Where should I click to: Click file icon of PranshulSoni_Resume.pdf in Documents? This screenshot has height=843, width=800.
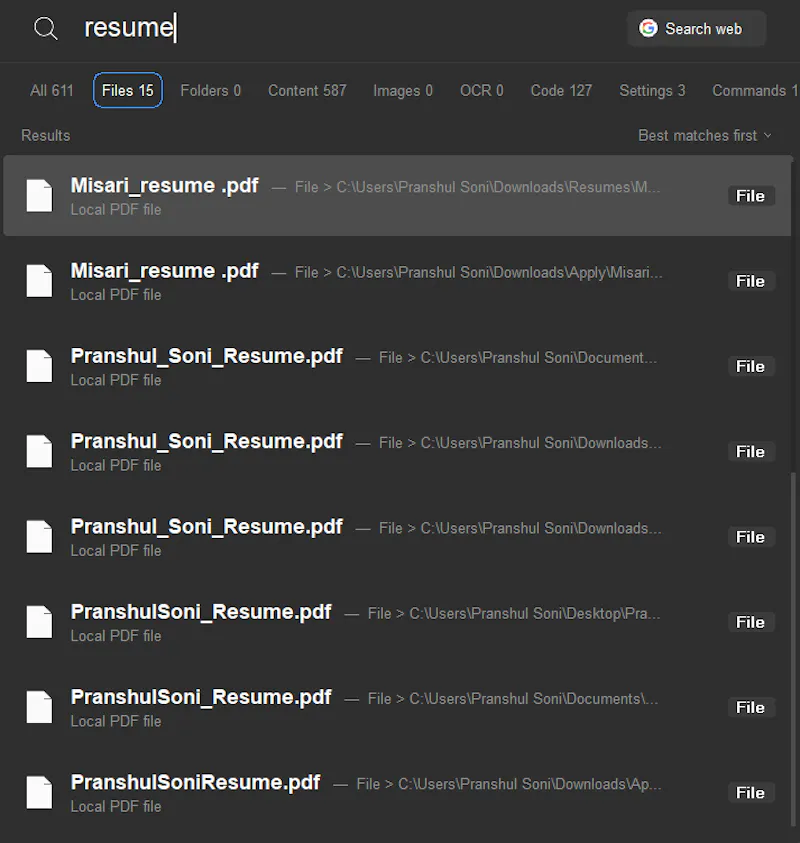[x=40, y=707]
